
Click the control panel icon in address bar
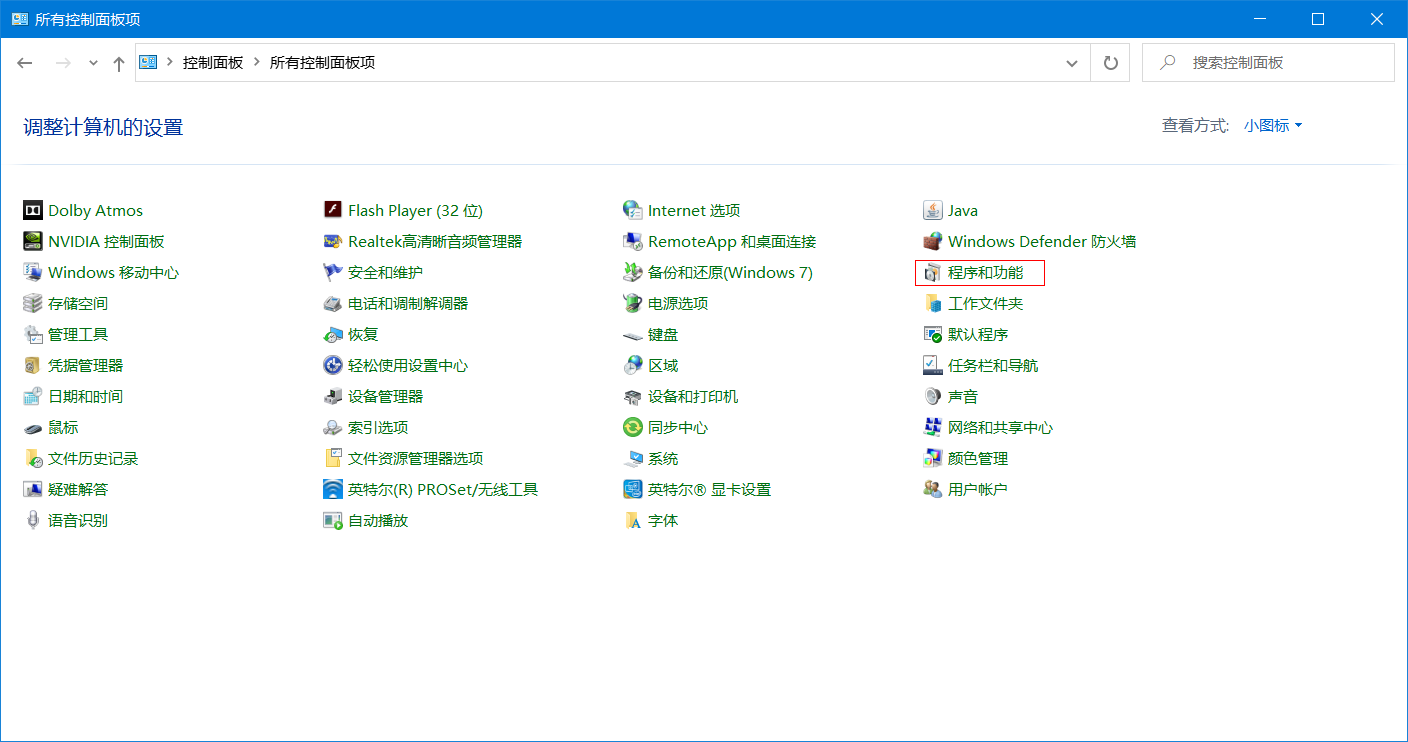[x=148, y=62]
